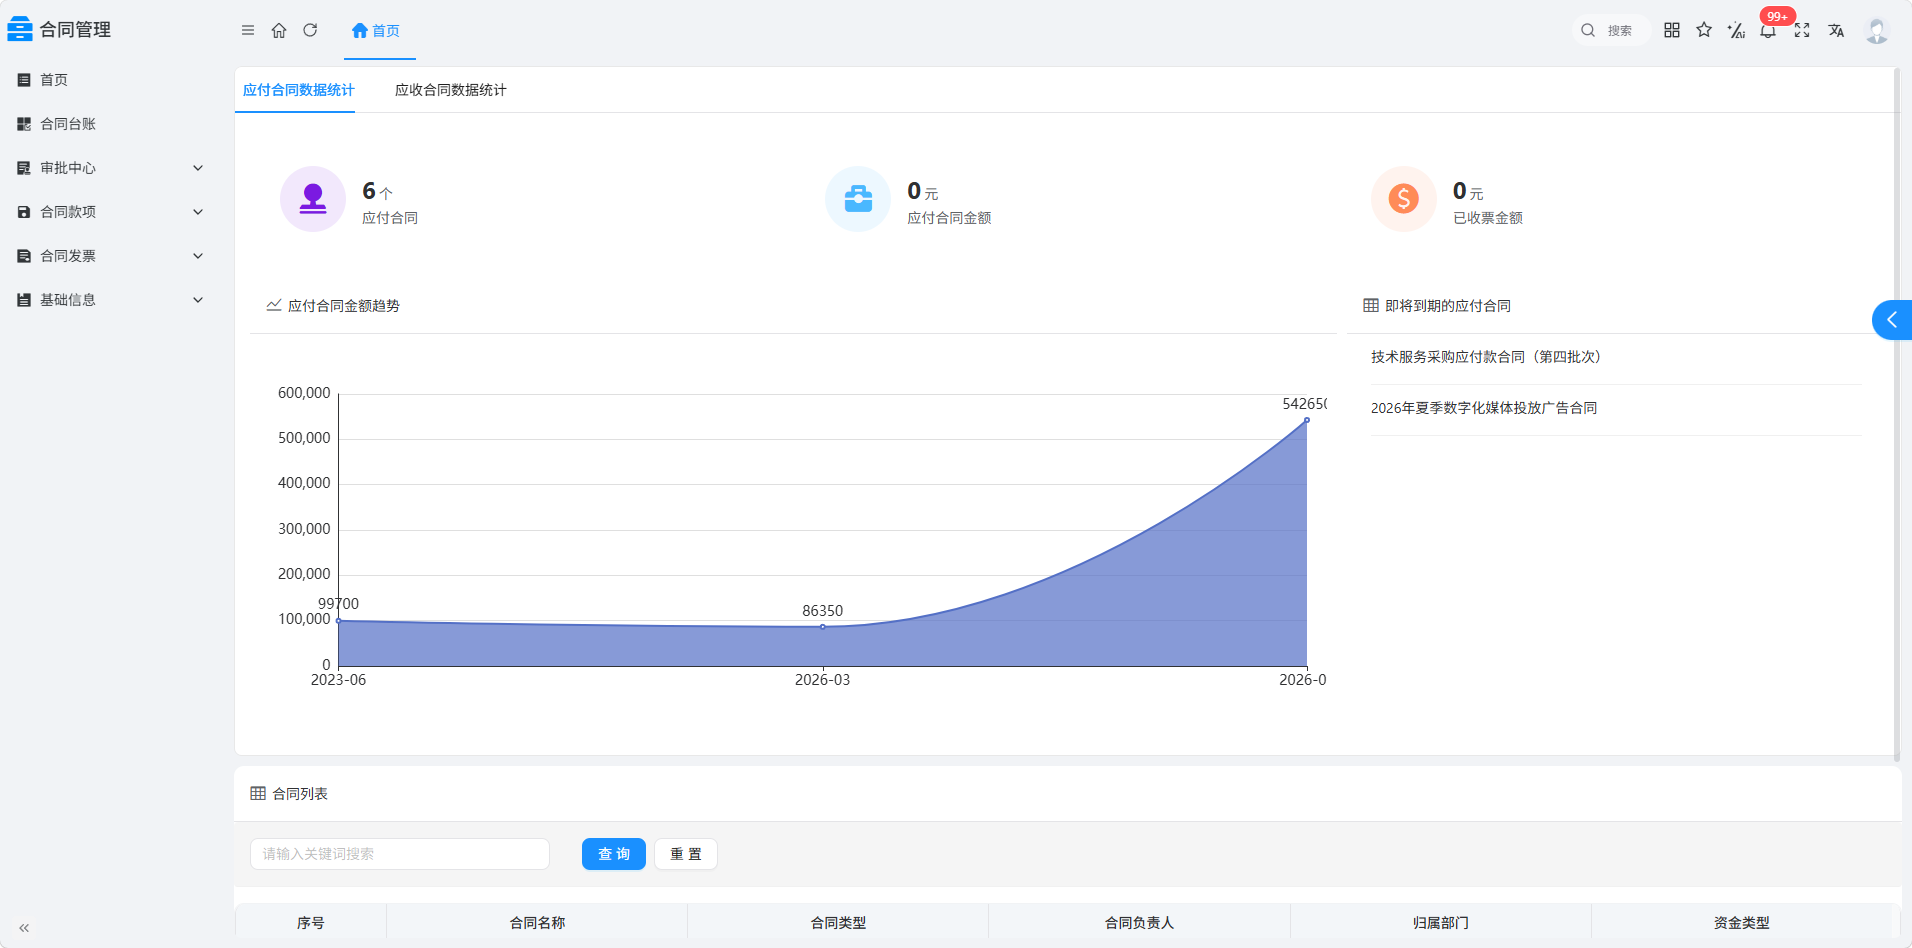
Task: Expand the 合同发票 menu chevron
Action: pyautogui.click(x=198, y=256)
